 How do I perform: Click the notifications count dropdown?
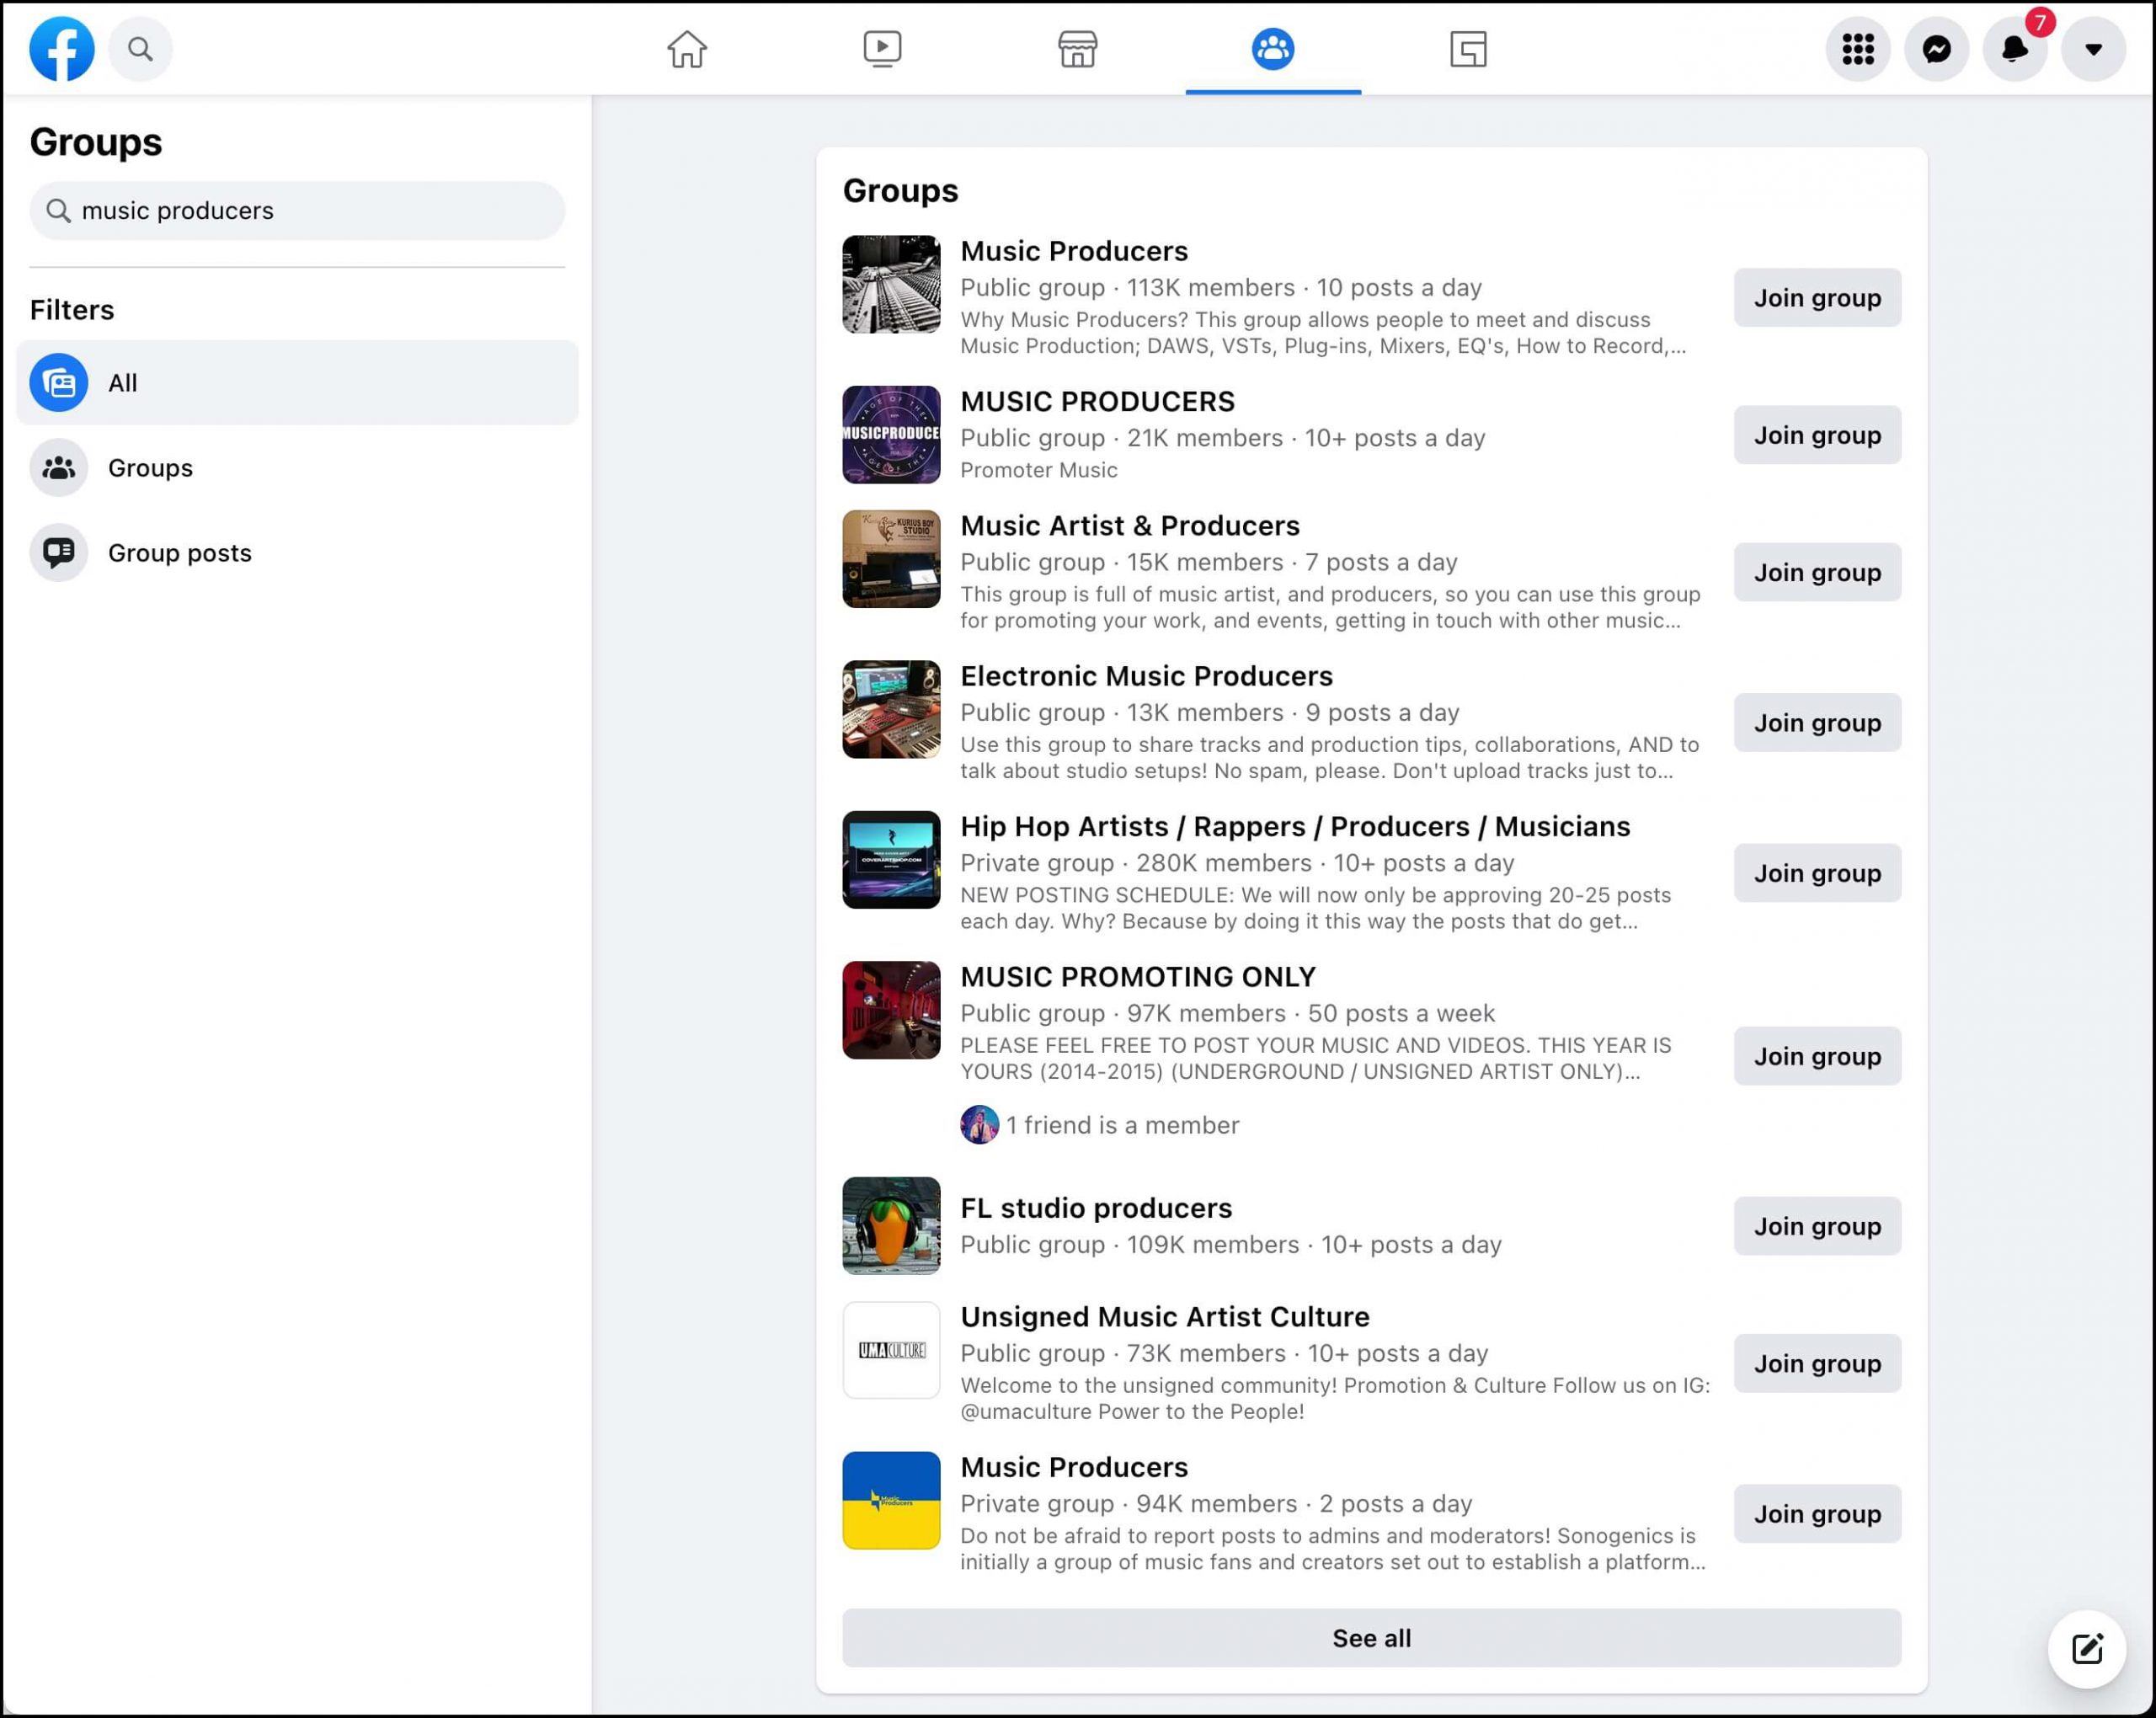coord(2014,47)
